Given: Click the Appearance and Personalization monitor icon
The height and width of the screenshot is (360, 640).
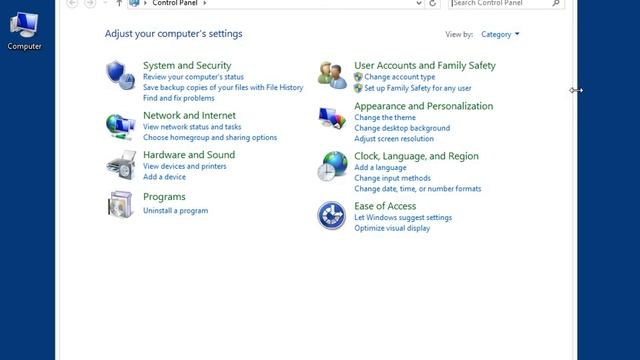Looking at the screenshot, I should (332, 118).
